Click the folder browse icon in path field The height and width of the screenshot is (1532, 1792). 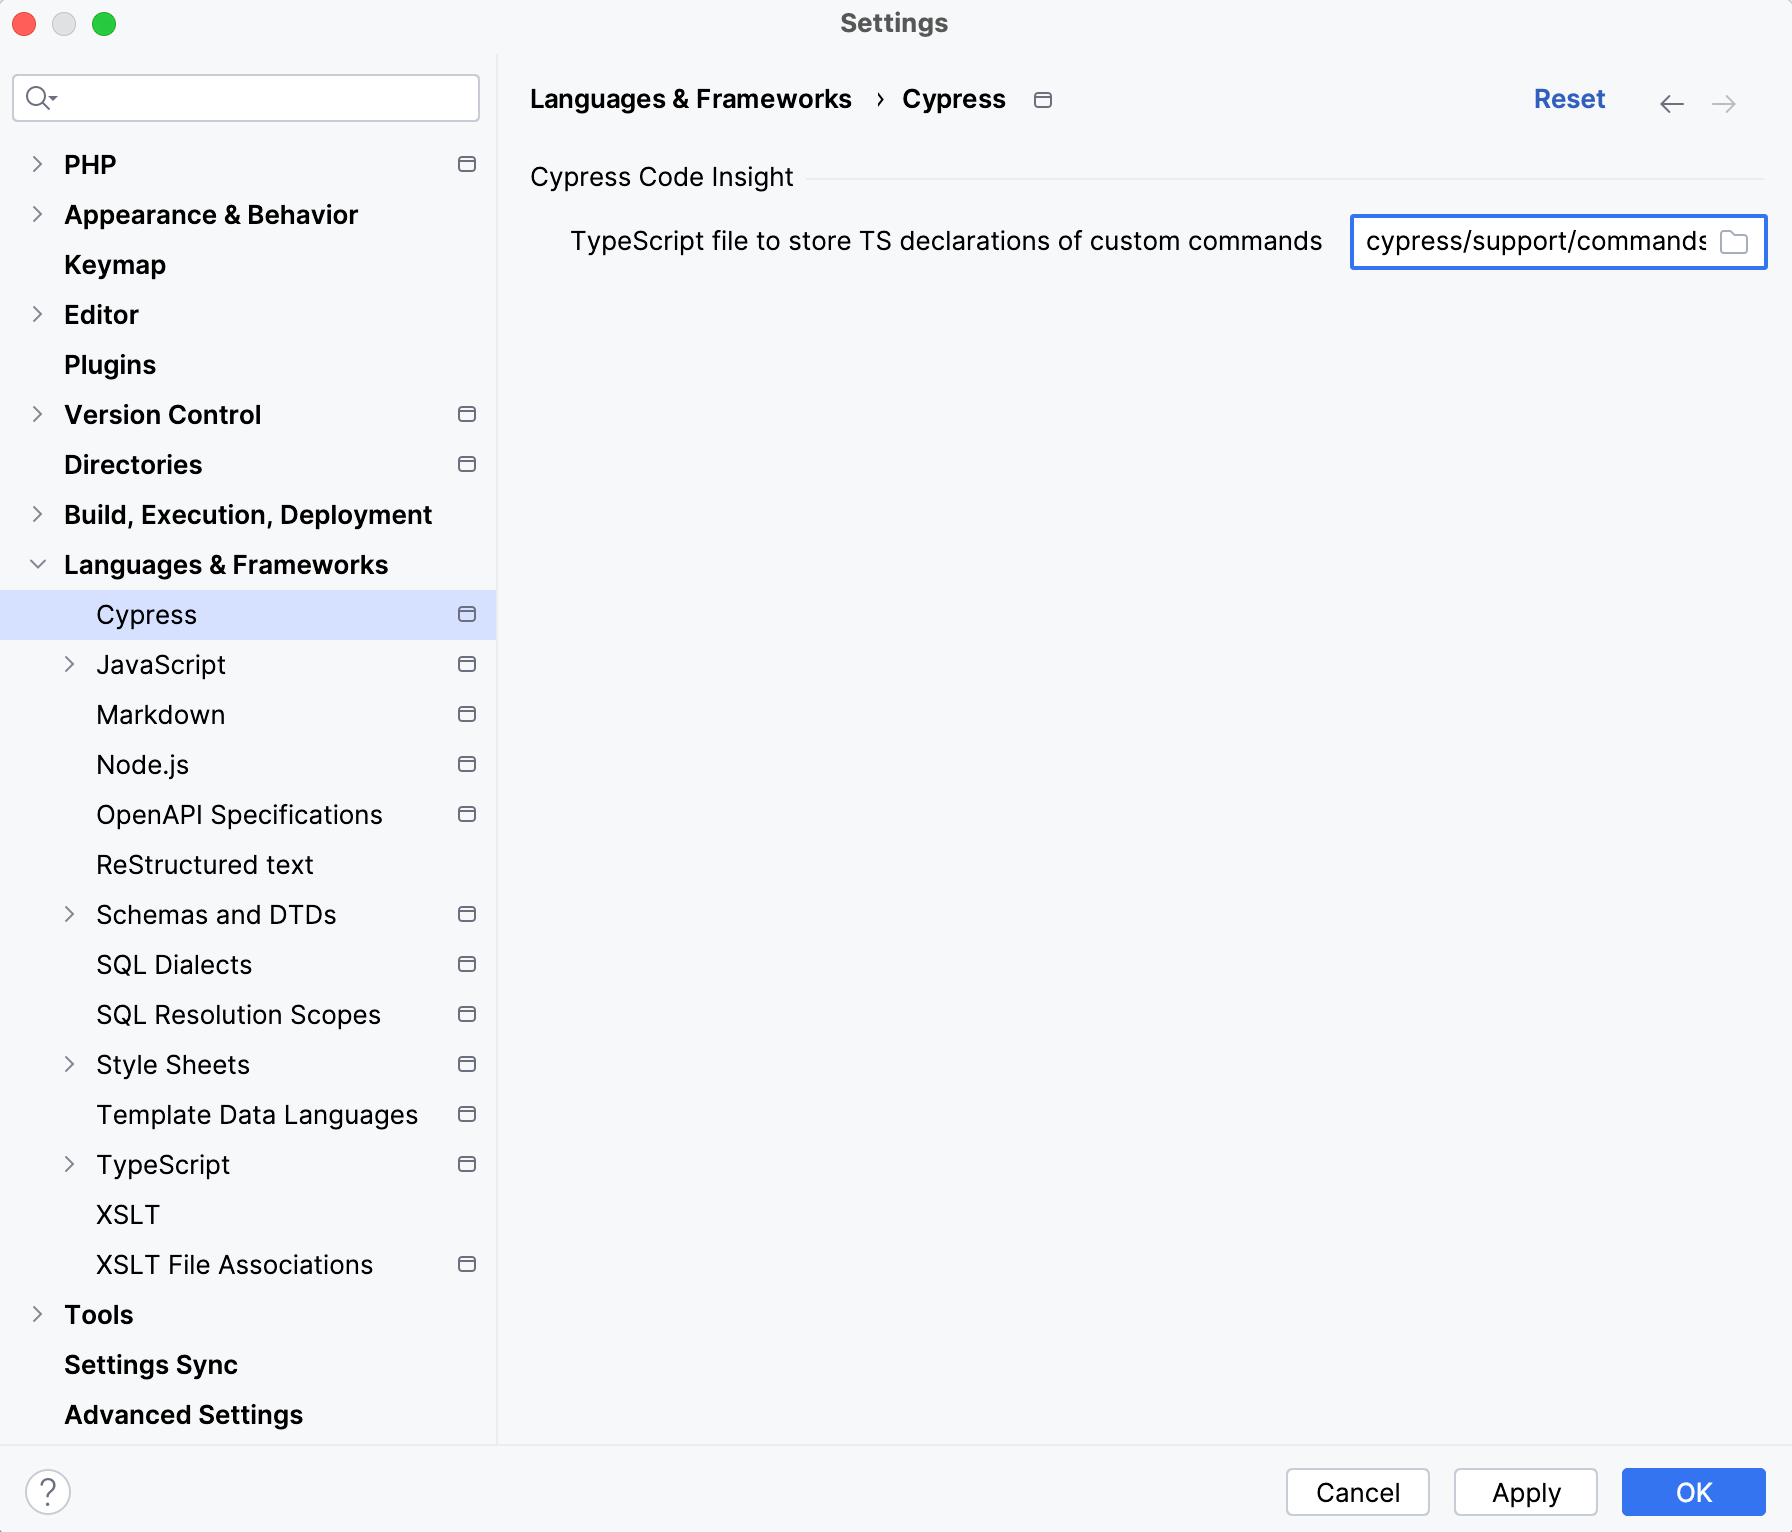(1734, 242)
